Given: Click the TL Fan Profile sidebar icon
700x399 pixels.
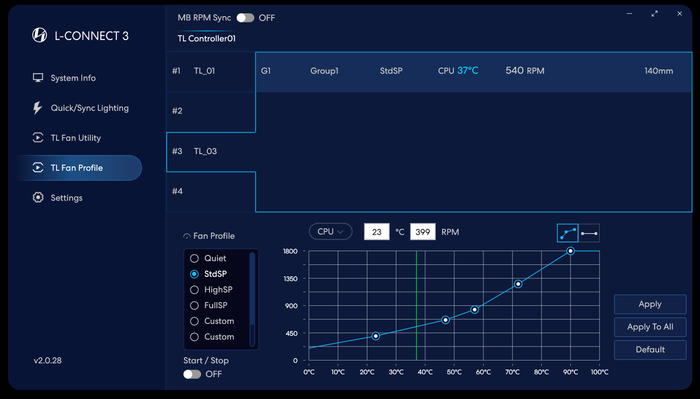Looking at the screenshot, I should click(x=38, y=167).
